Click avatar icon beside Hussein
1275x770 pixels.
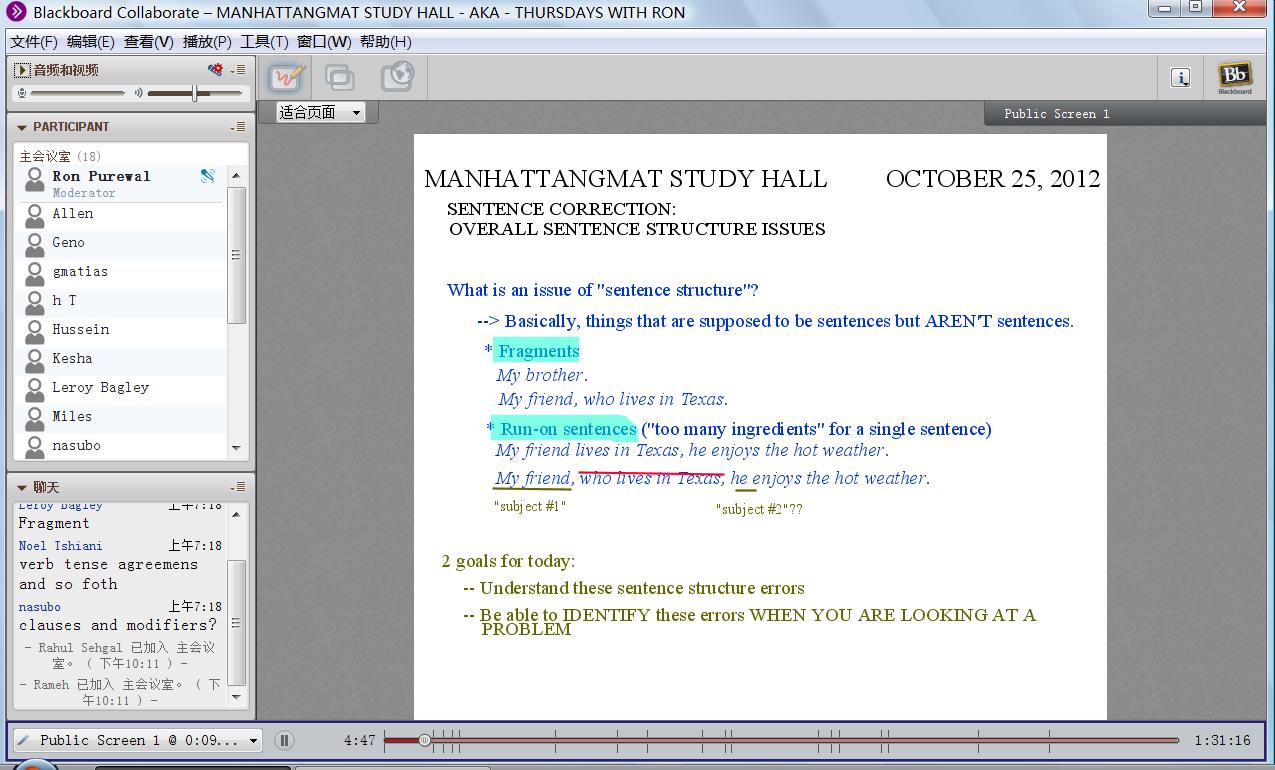pos(34,331)
